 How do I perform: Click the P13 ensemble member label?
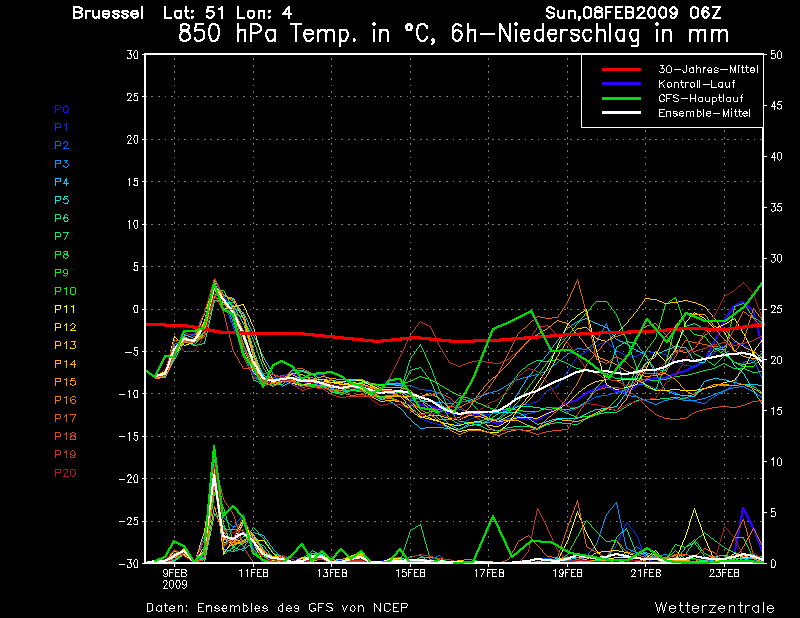point(65,345)
